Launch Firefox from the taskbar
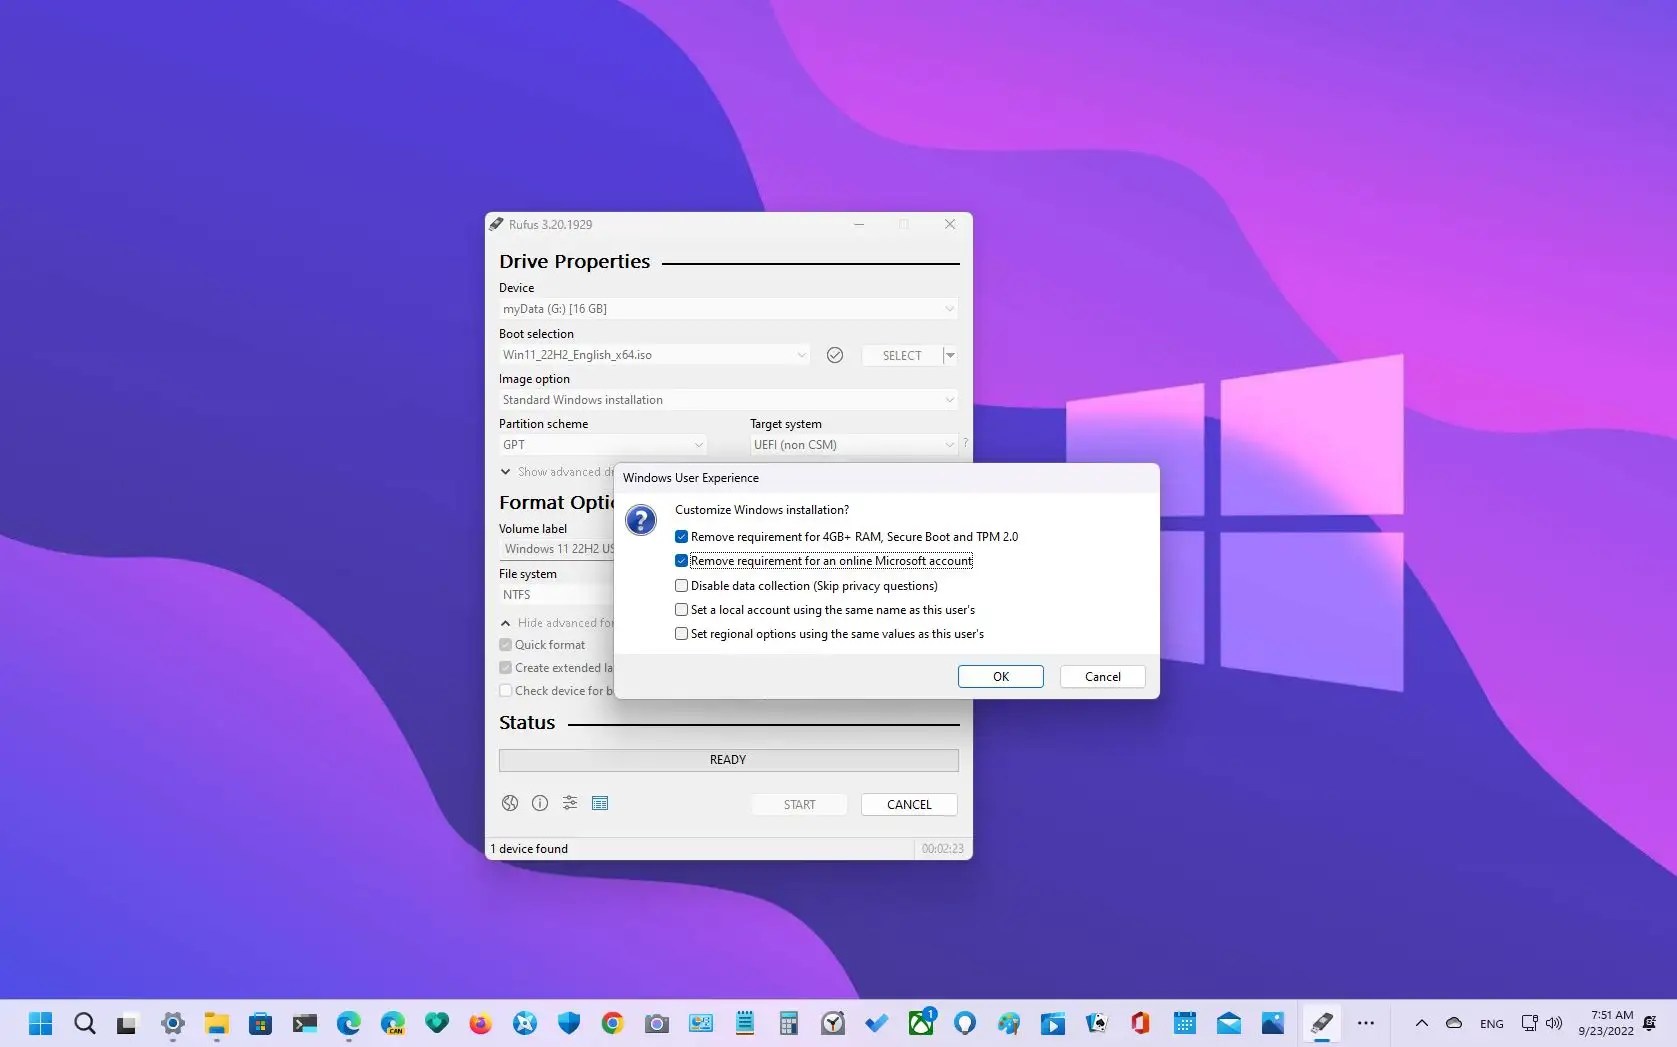The width and height of the screenshot is (1677, 1047). tap(480, 1023)
